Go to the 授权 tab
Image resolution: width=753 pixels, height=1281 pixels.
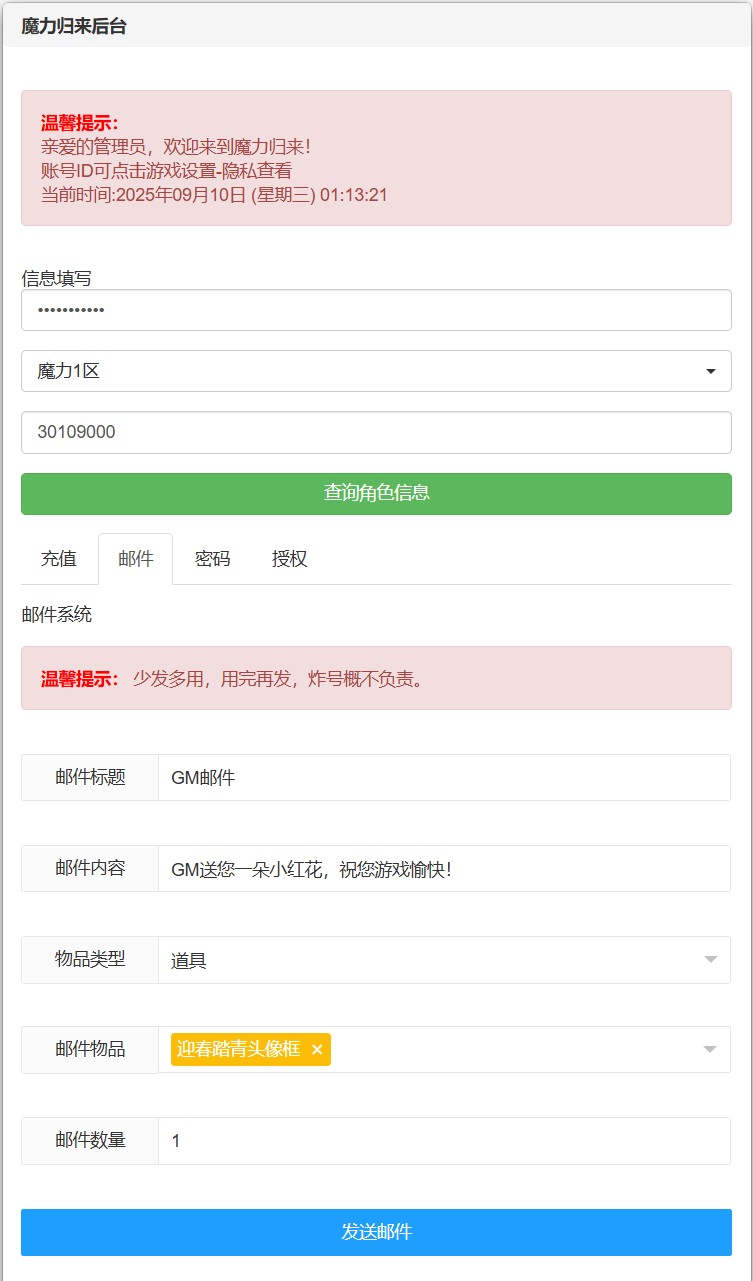289,559
